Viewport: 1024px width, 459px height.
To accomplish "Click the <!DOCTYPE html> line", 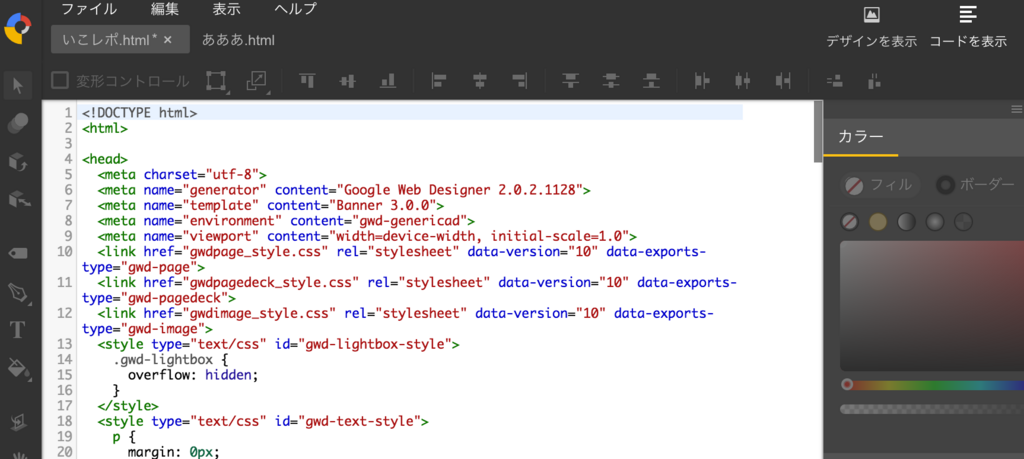I will tap(412, 113).
